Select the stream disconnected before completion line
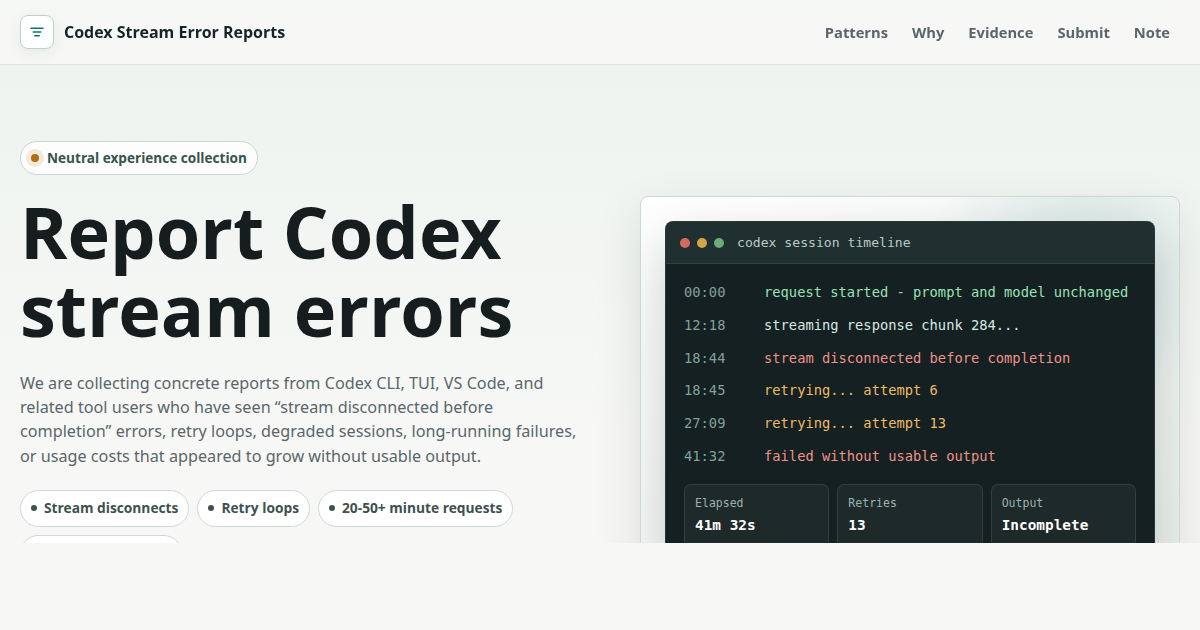 909,358
